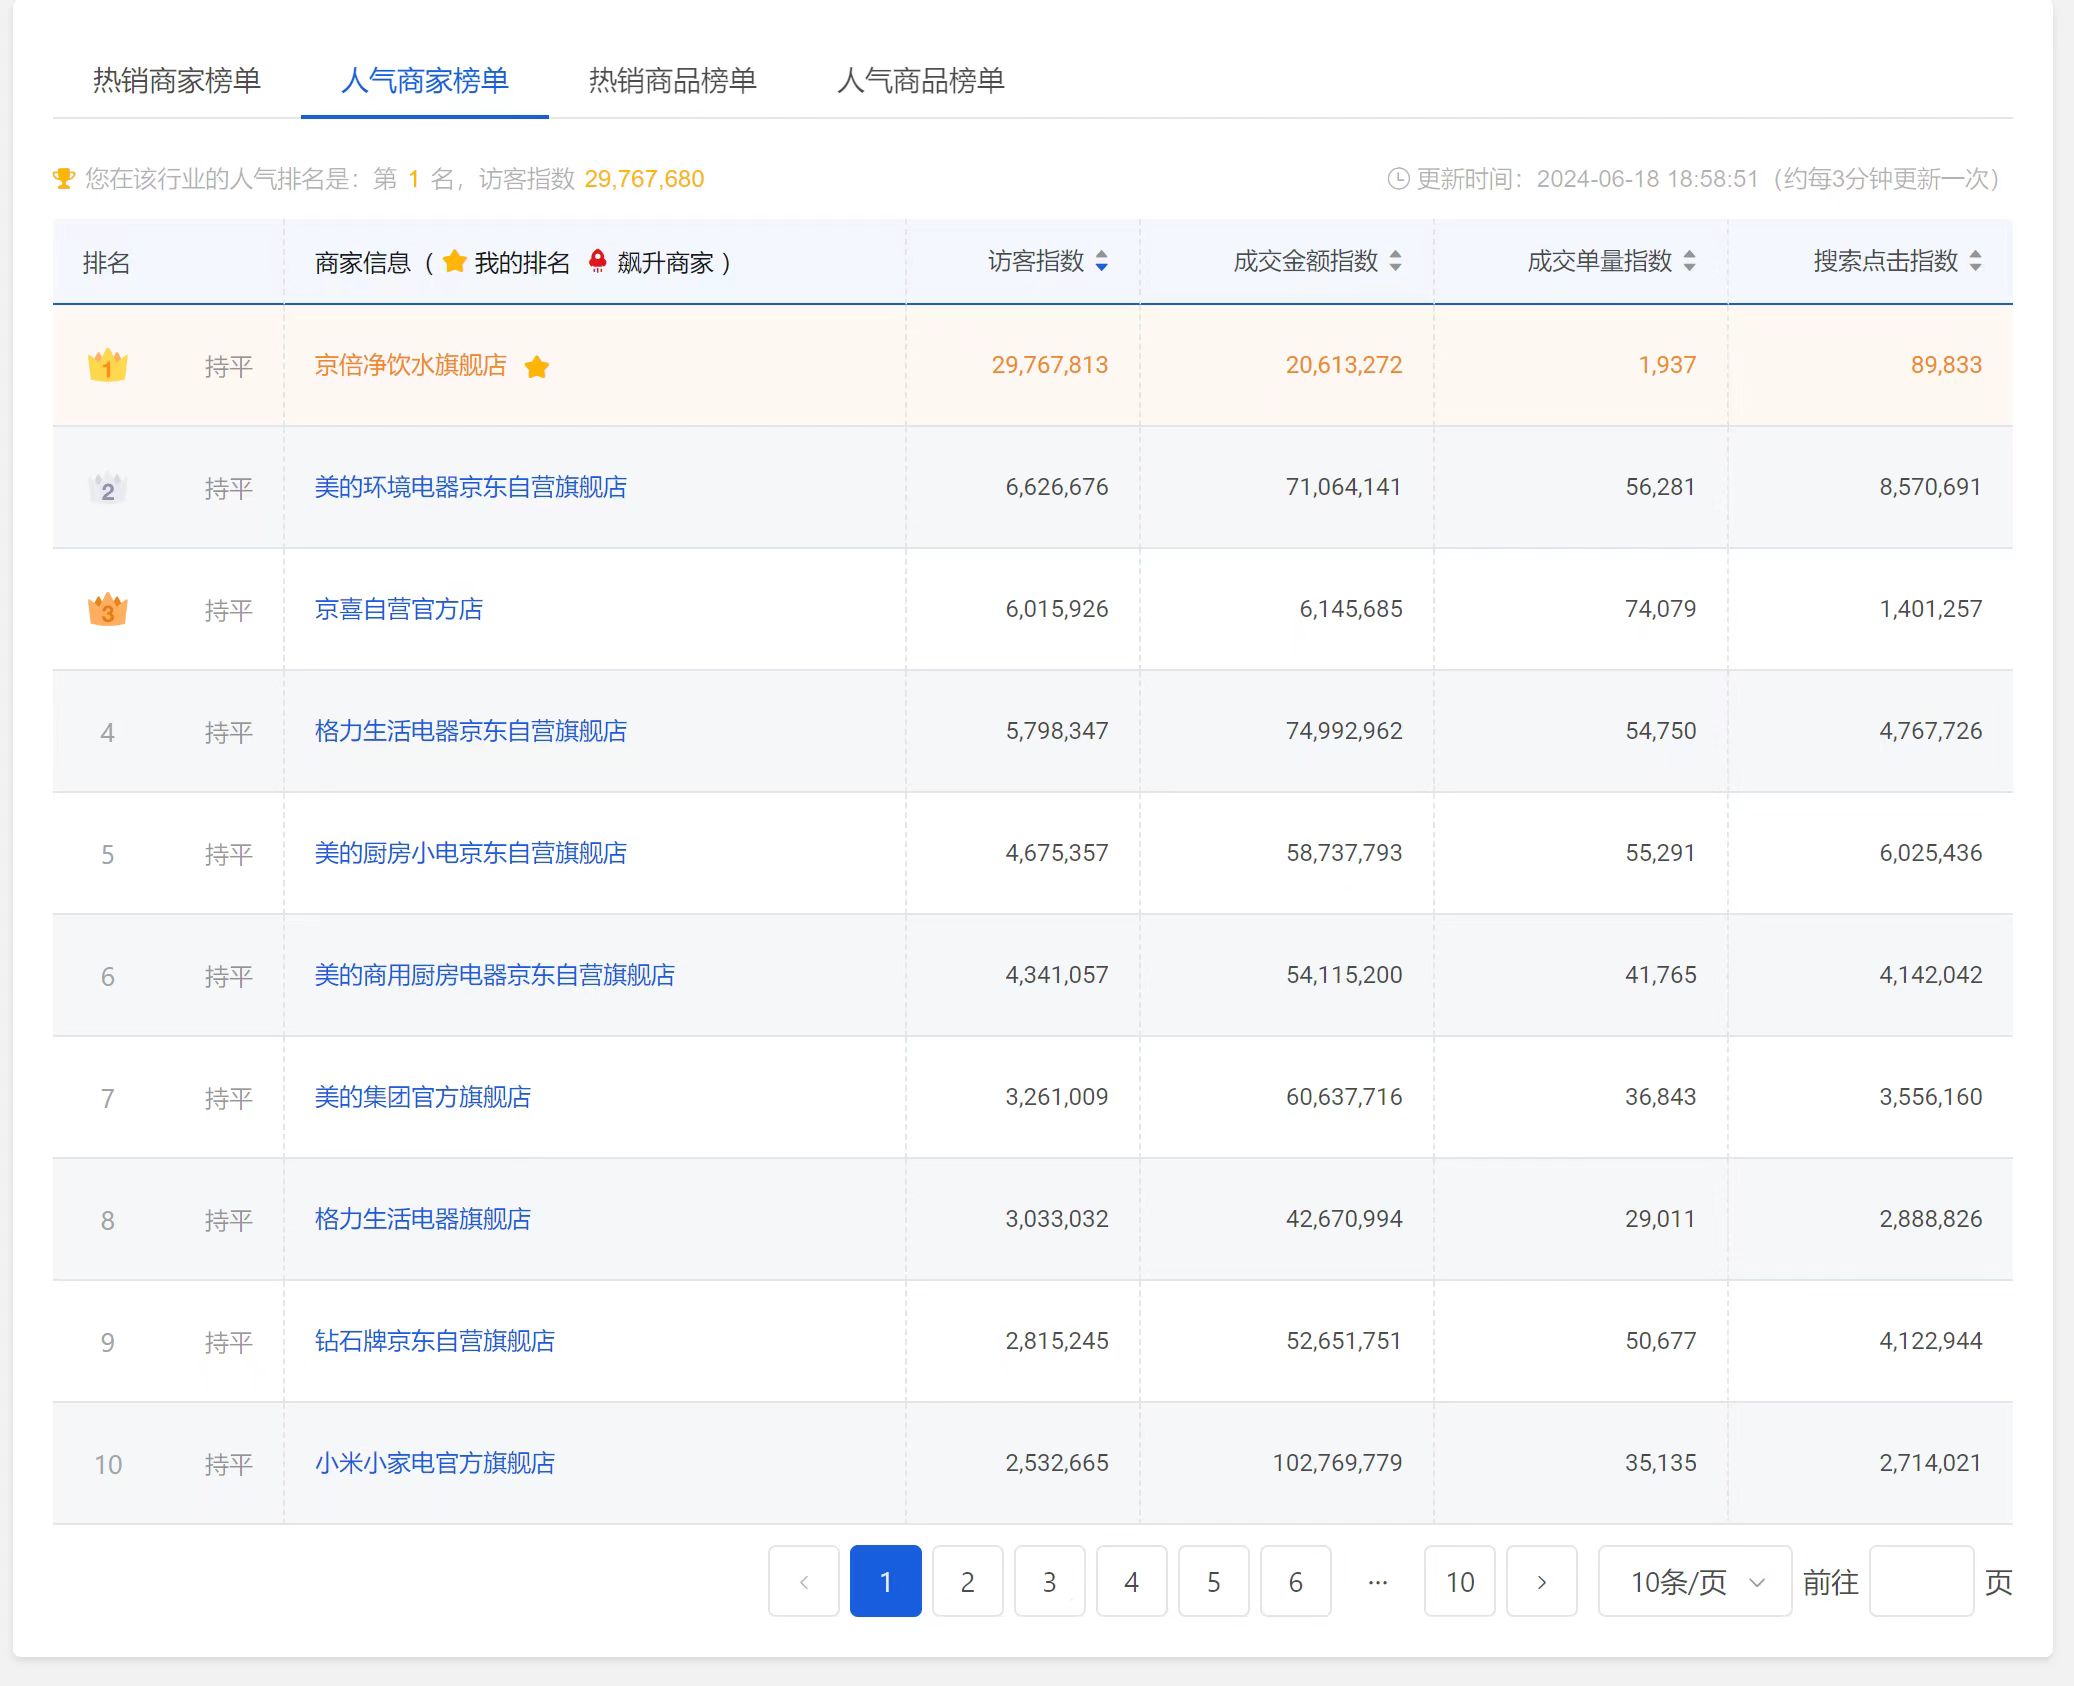Switch to the 热销商家榜单 tab
Screen dimensions: 2074x1686
[x=177, y=80]
